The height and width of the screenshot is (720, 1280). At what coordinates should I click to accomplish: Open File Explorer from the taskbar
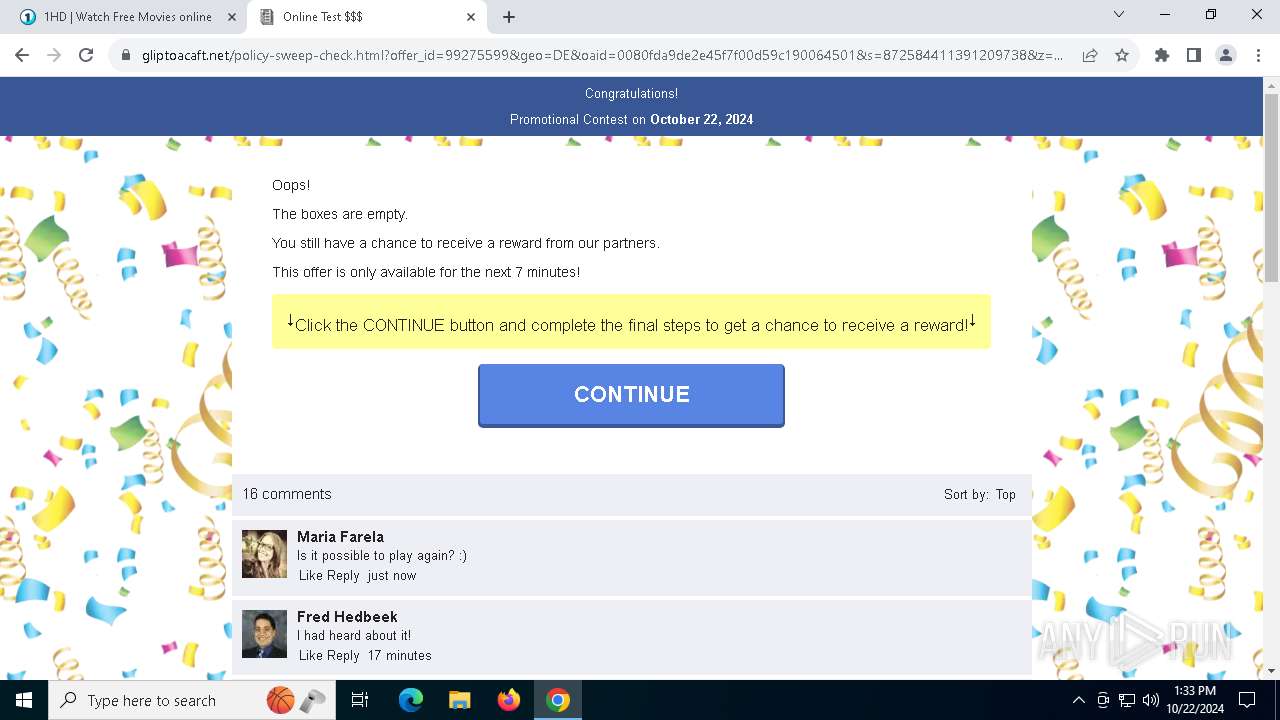pos(459,700)
